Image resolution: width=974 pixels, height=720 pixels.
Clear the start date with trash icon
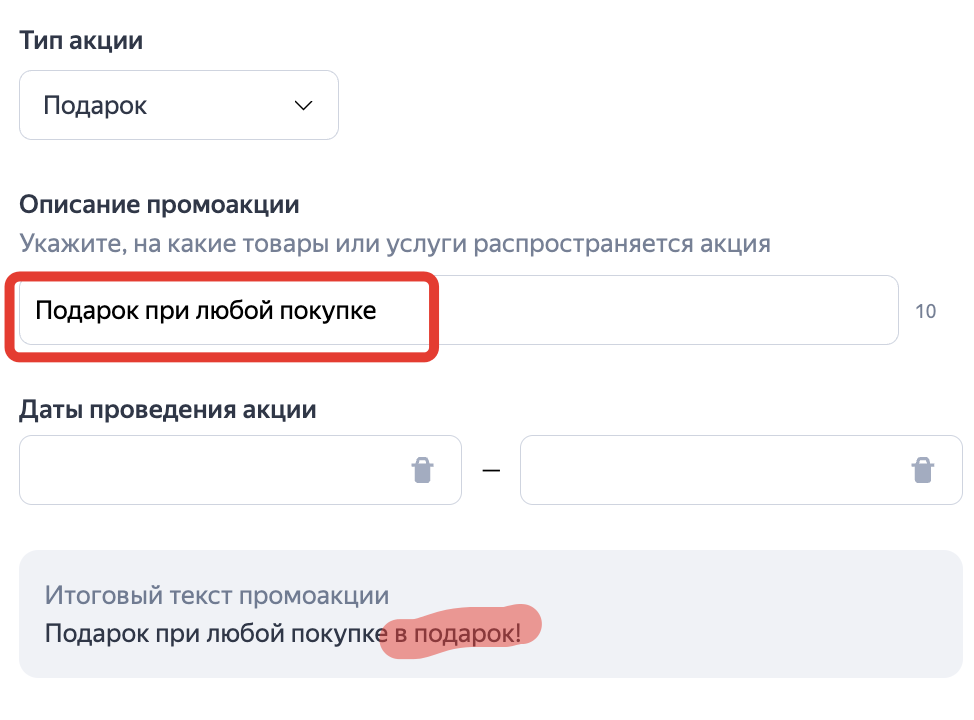click(423, 470)
